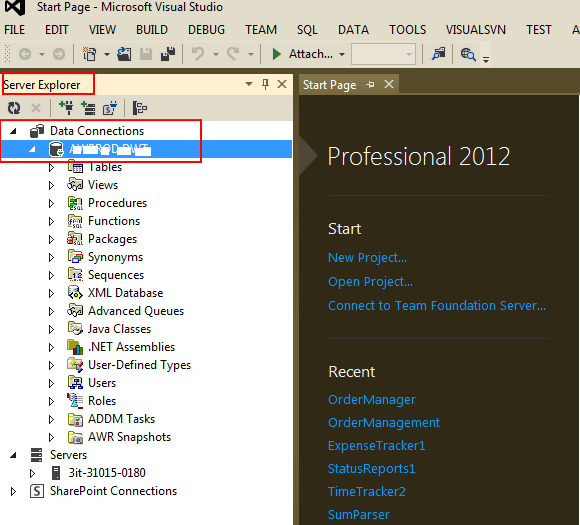Open the recent project StatusReports1

(x=371, y=469)
